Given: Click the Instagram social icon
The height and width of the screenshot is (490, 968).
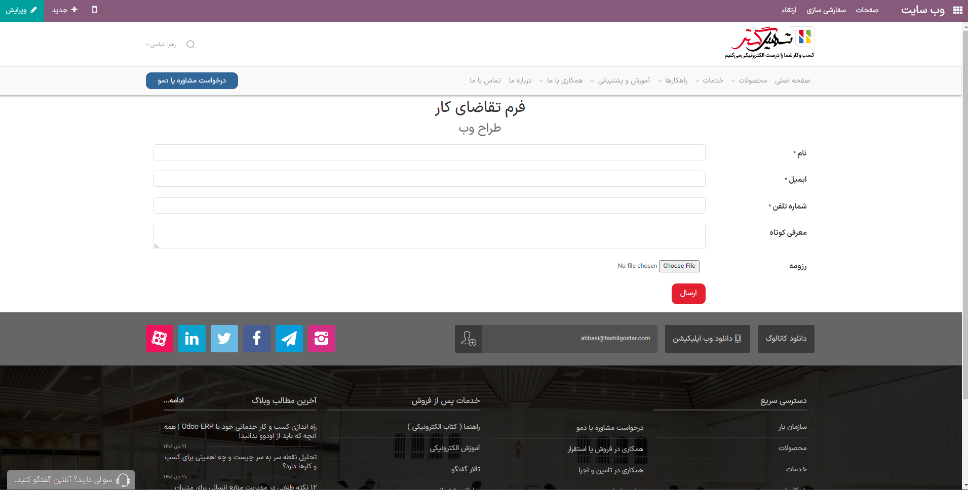Looking at the screenshot, I should click(322, 338).
